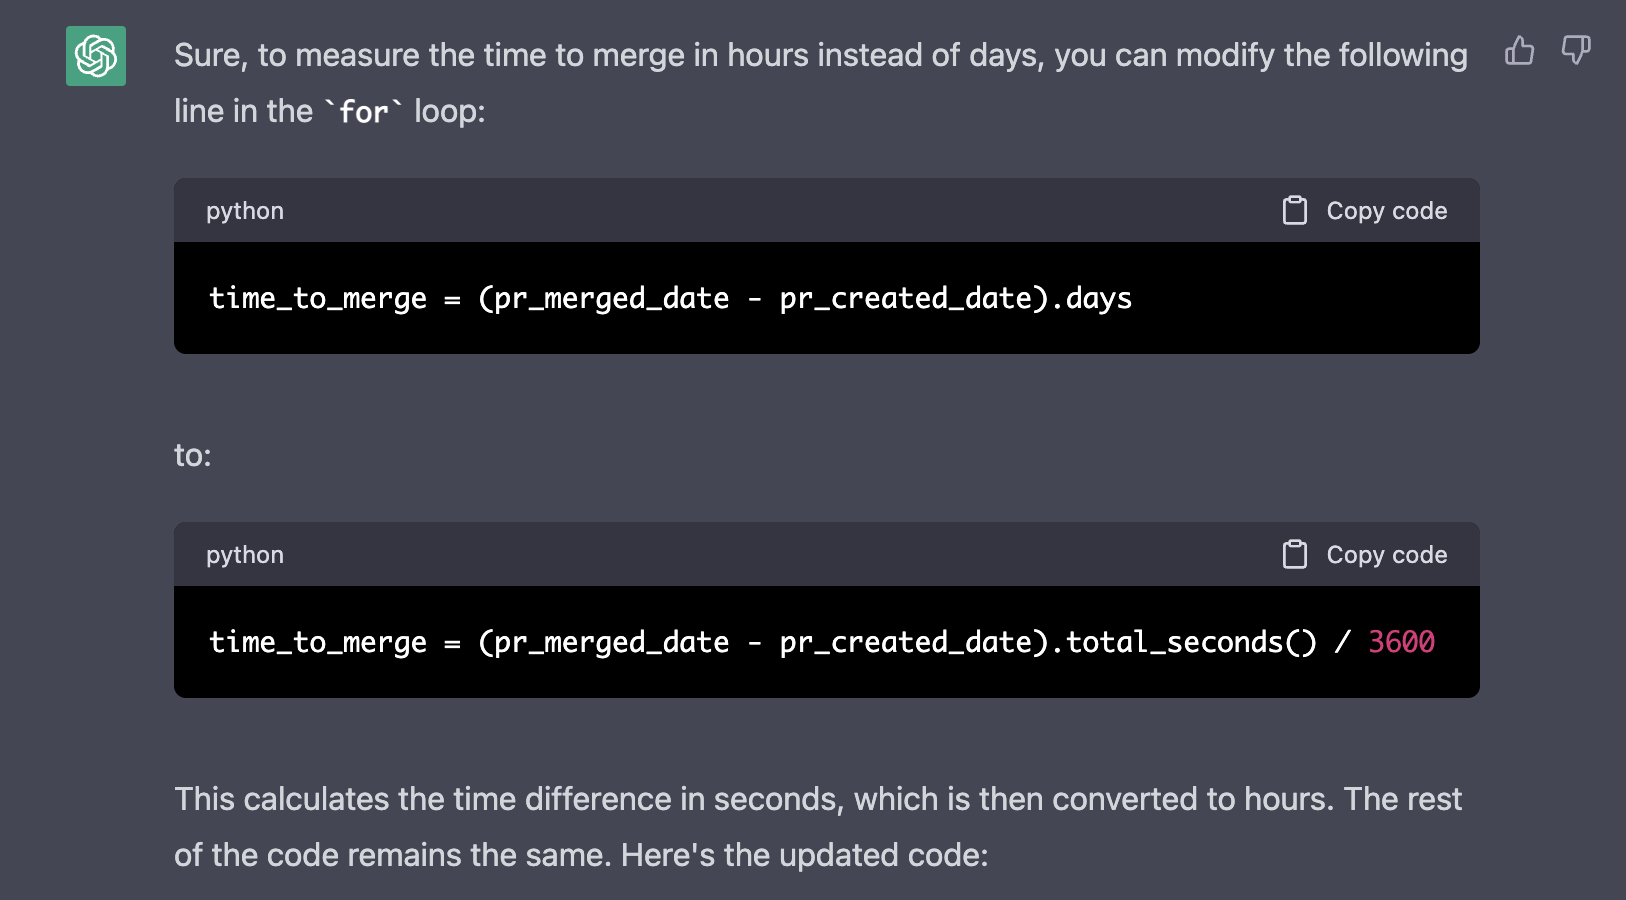Click 'Here's the updated code:' text

[x=804, y=855]
